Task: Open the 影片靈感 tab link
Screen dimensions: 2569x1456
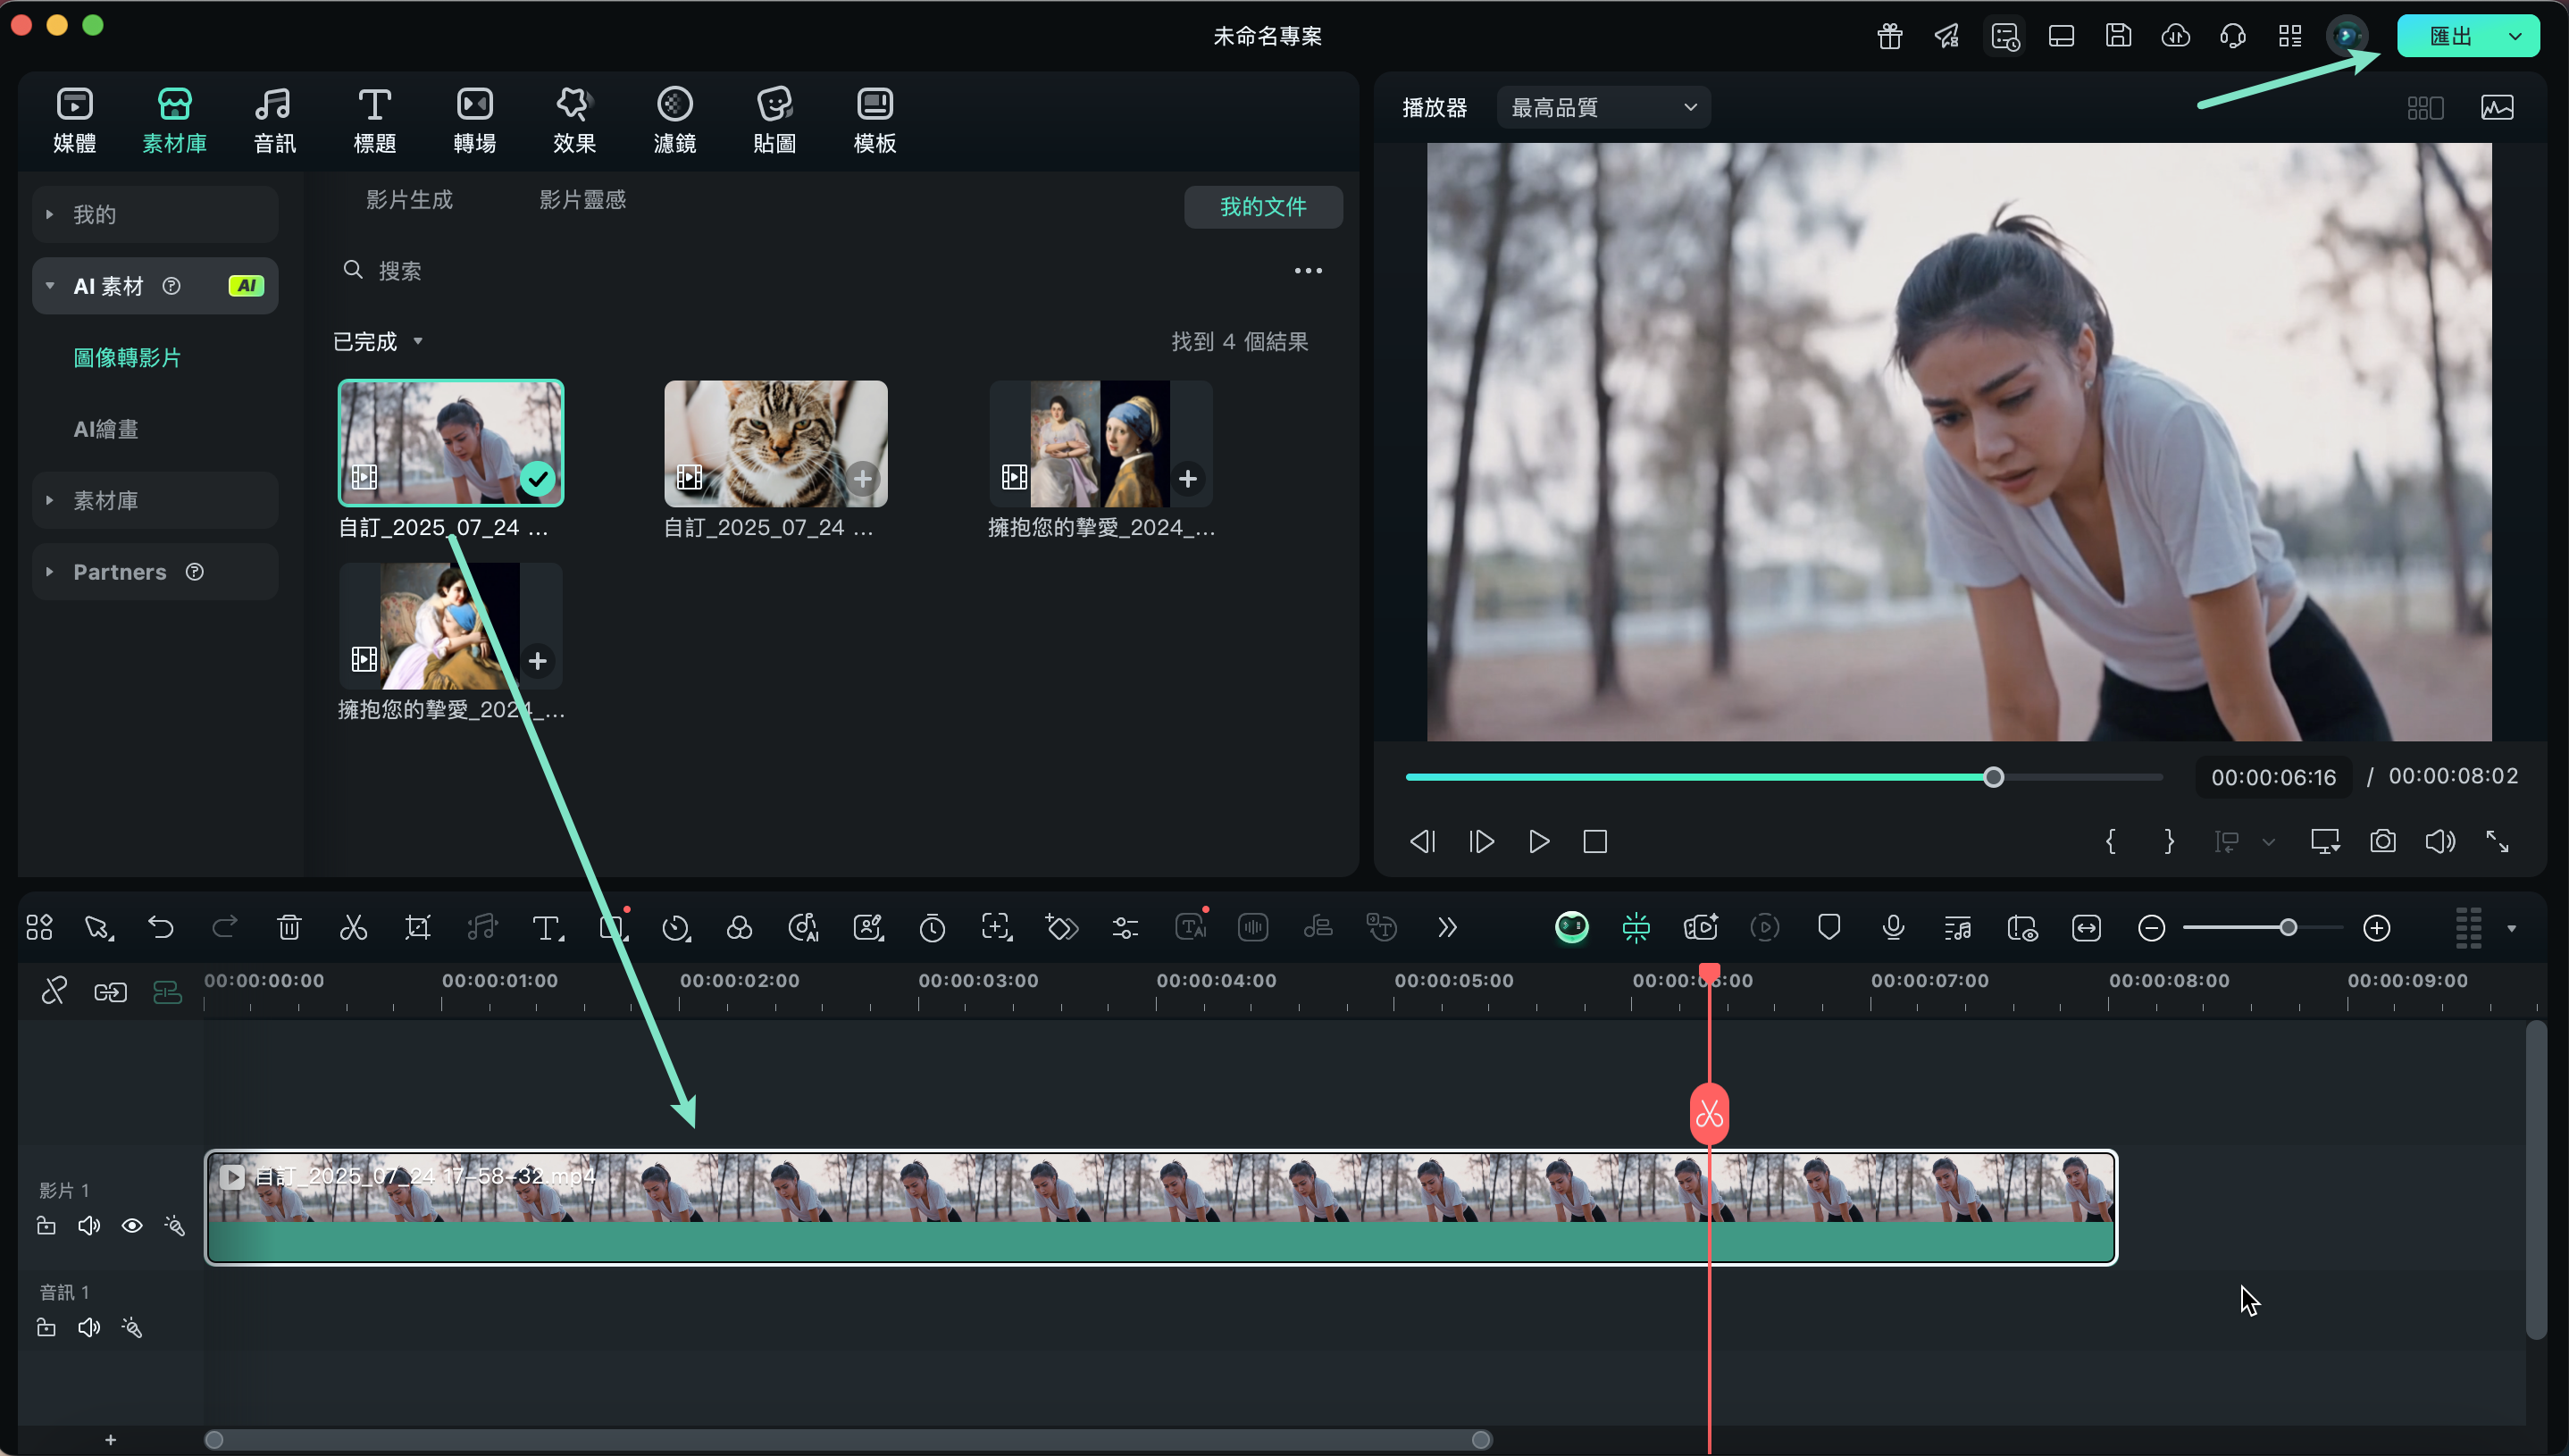Action: [x=583, y=199]
